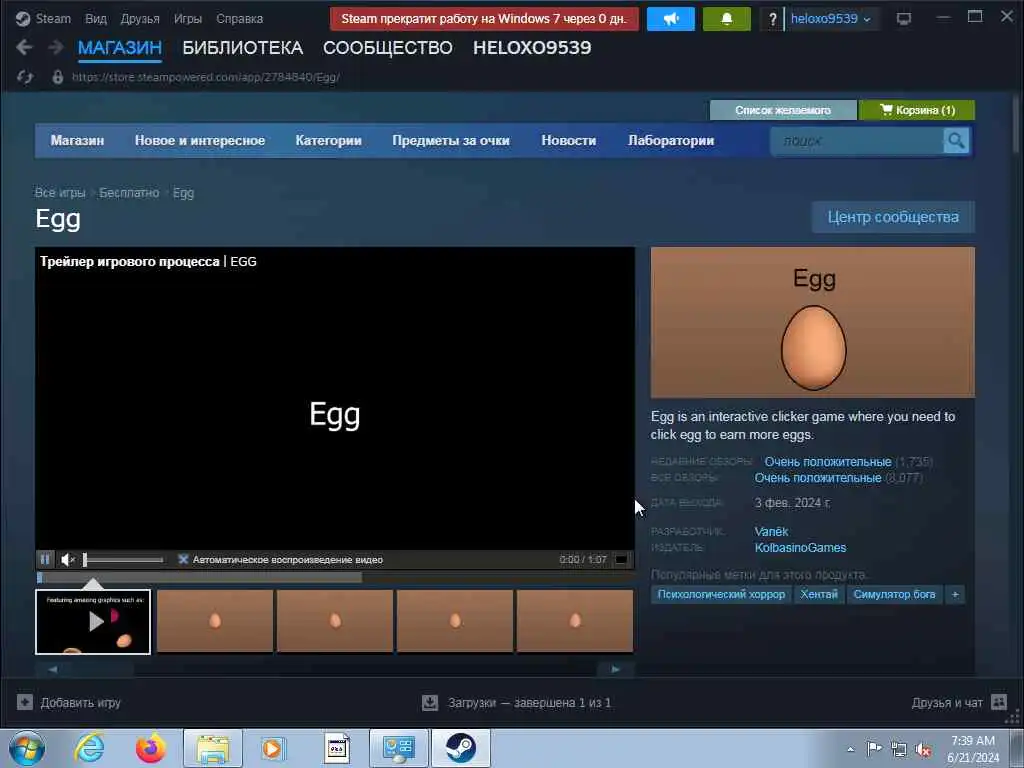Click the lock icon beside the URL
Image resolution: width=1024 pixels, height=768 pixels.
click(x=58, y=77)
